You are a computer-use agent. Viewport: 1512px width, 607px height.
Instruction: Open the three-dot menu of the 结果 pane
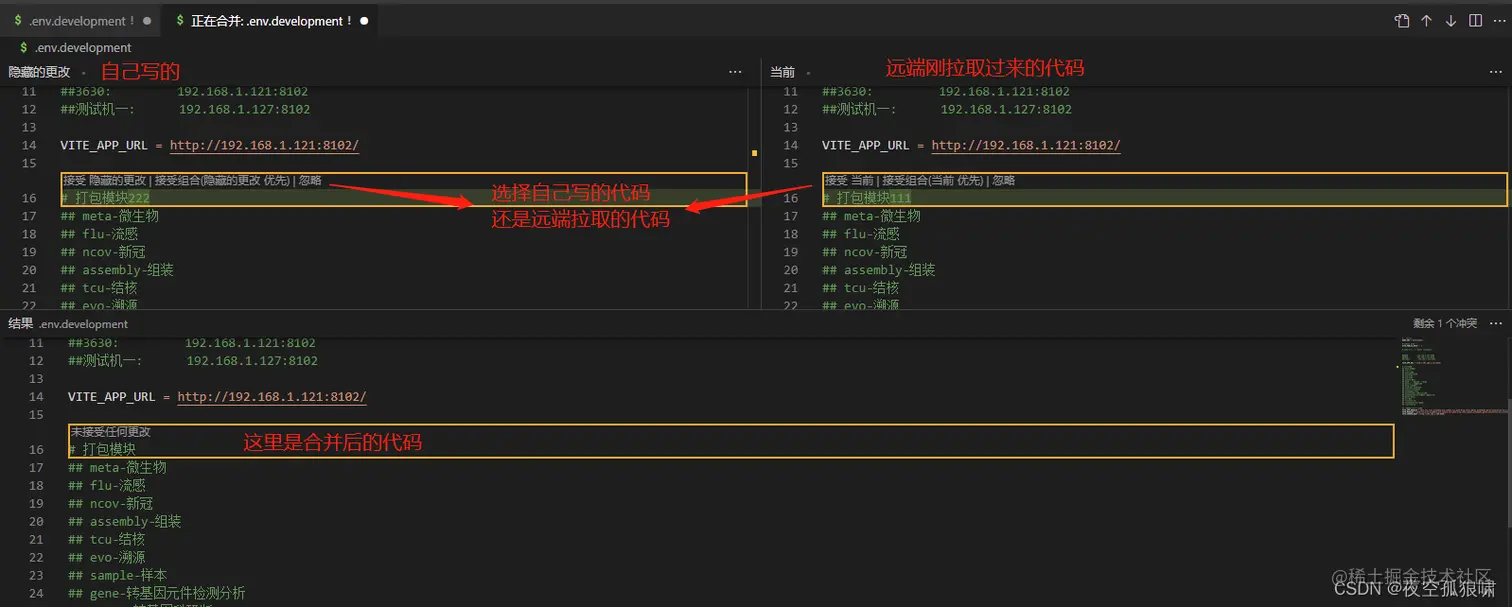coord(1496,324)
